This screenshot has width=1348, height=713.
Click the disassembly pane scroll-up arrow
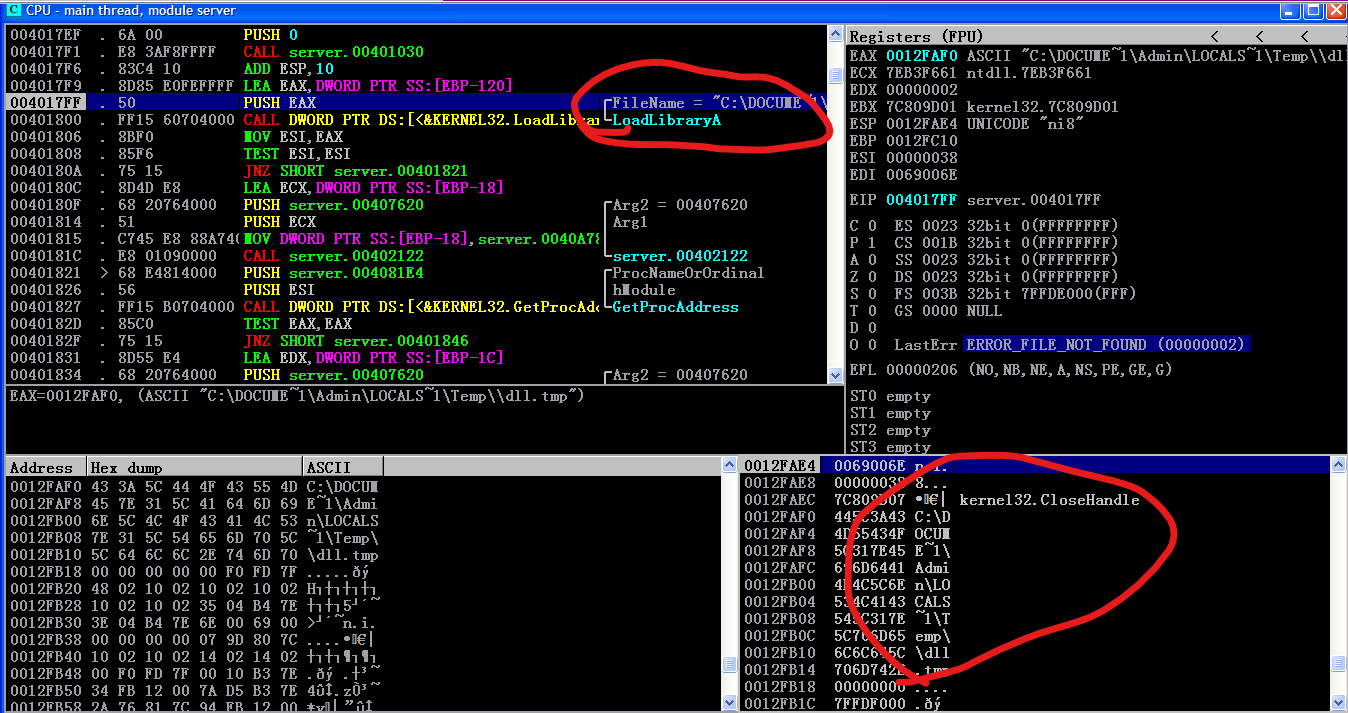point(835,34)
